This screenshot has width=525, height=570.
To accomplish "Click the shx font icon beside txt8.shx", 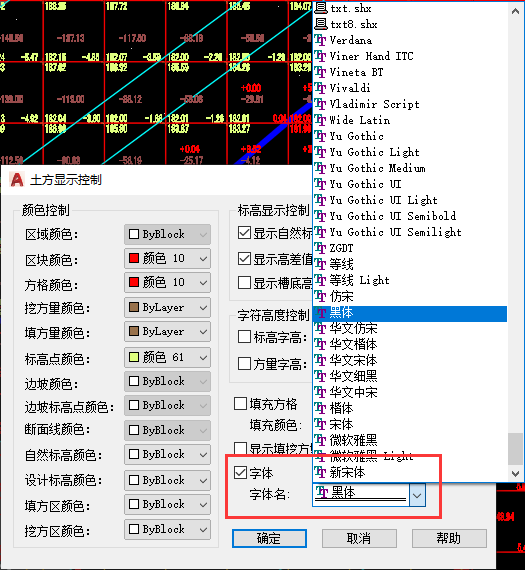I will coord(320,24).
